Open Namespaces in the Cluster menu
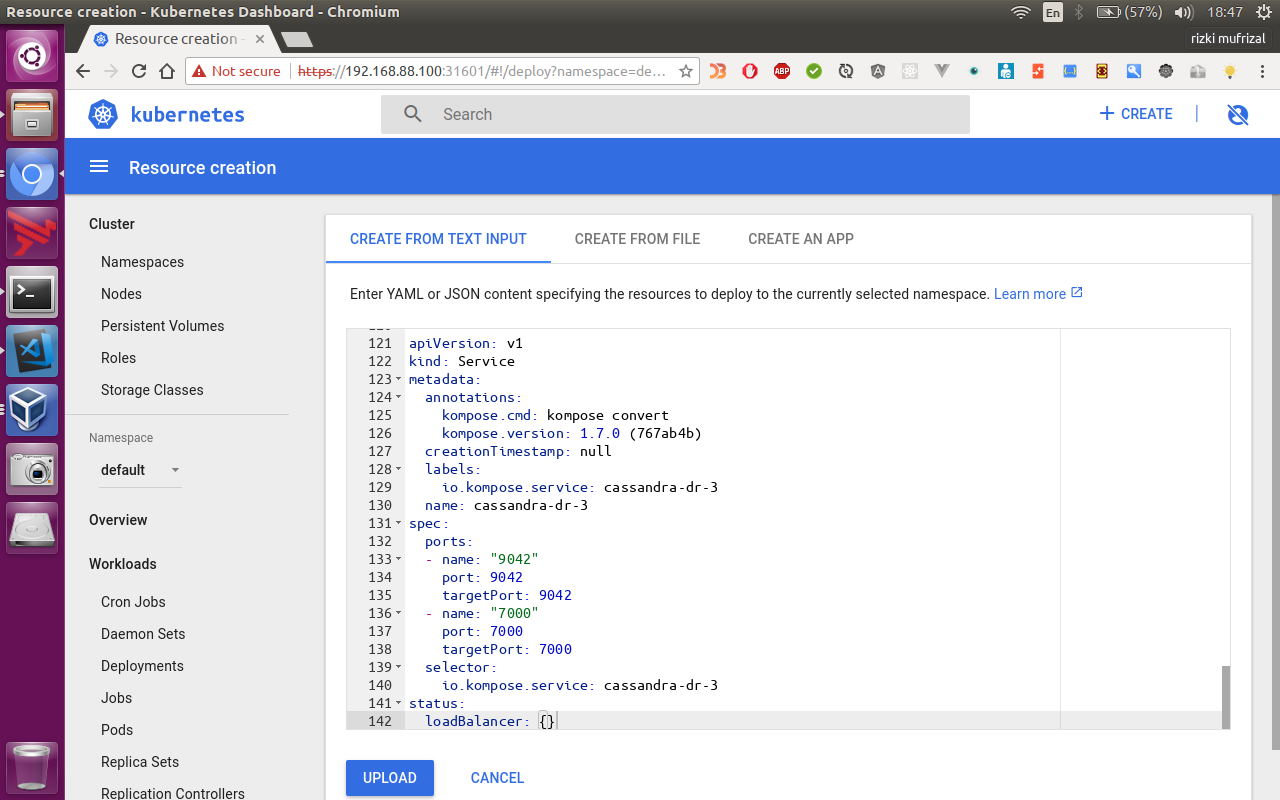Viewport: 1280px width, 800px height. tap(142, 262)
